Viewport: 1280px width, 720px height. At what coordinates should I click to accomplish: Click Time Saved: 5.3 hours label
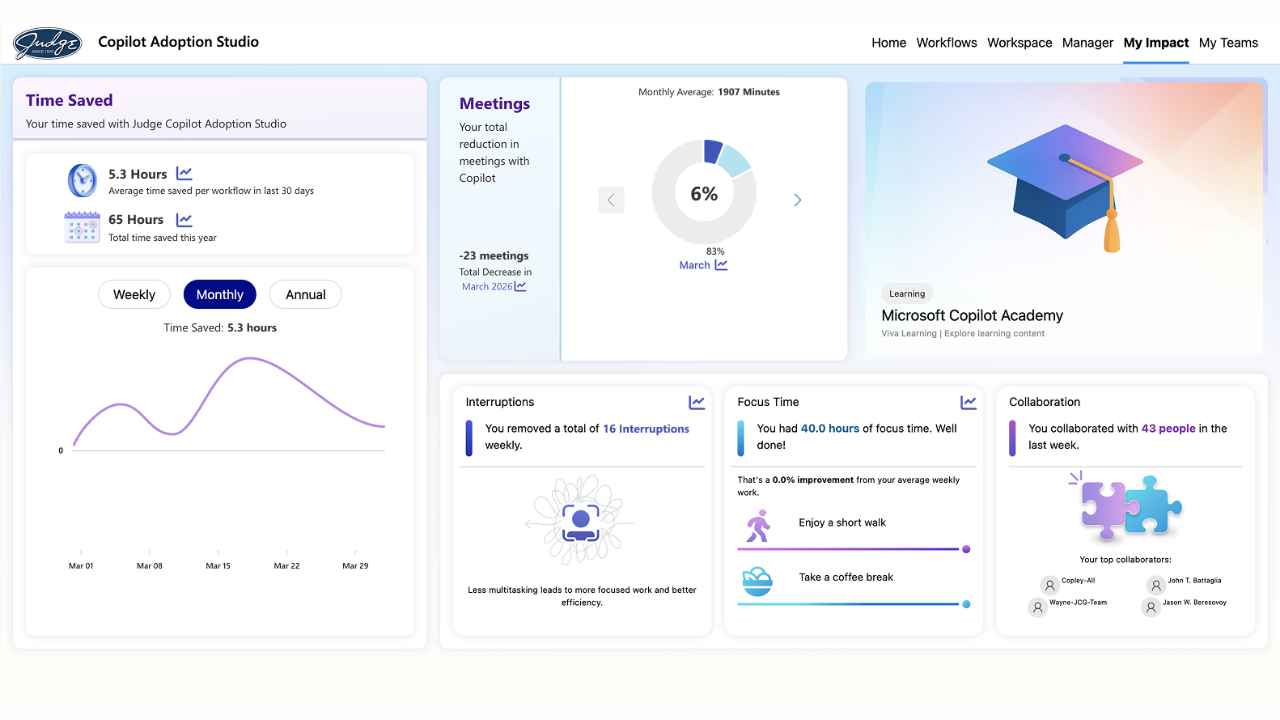(220, 327)
